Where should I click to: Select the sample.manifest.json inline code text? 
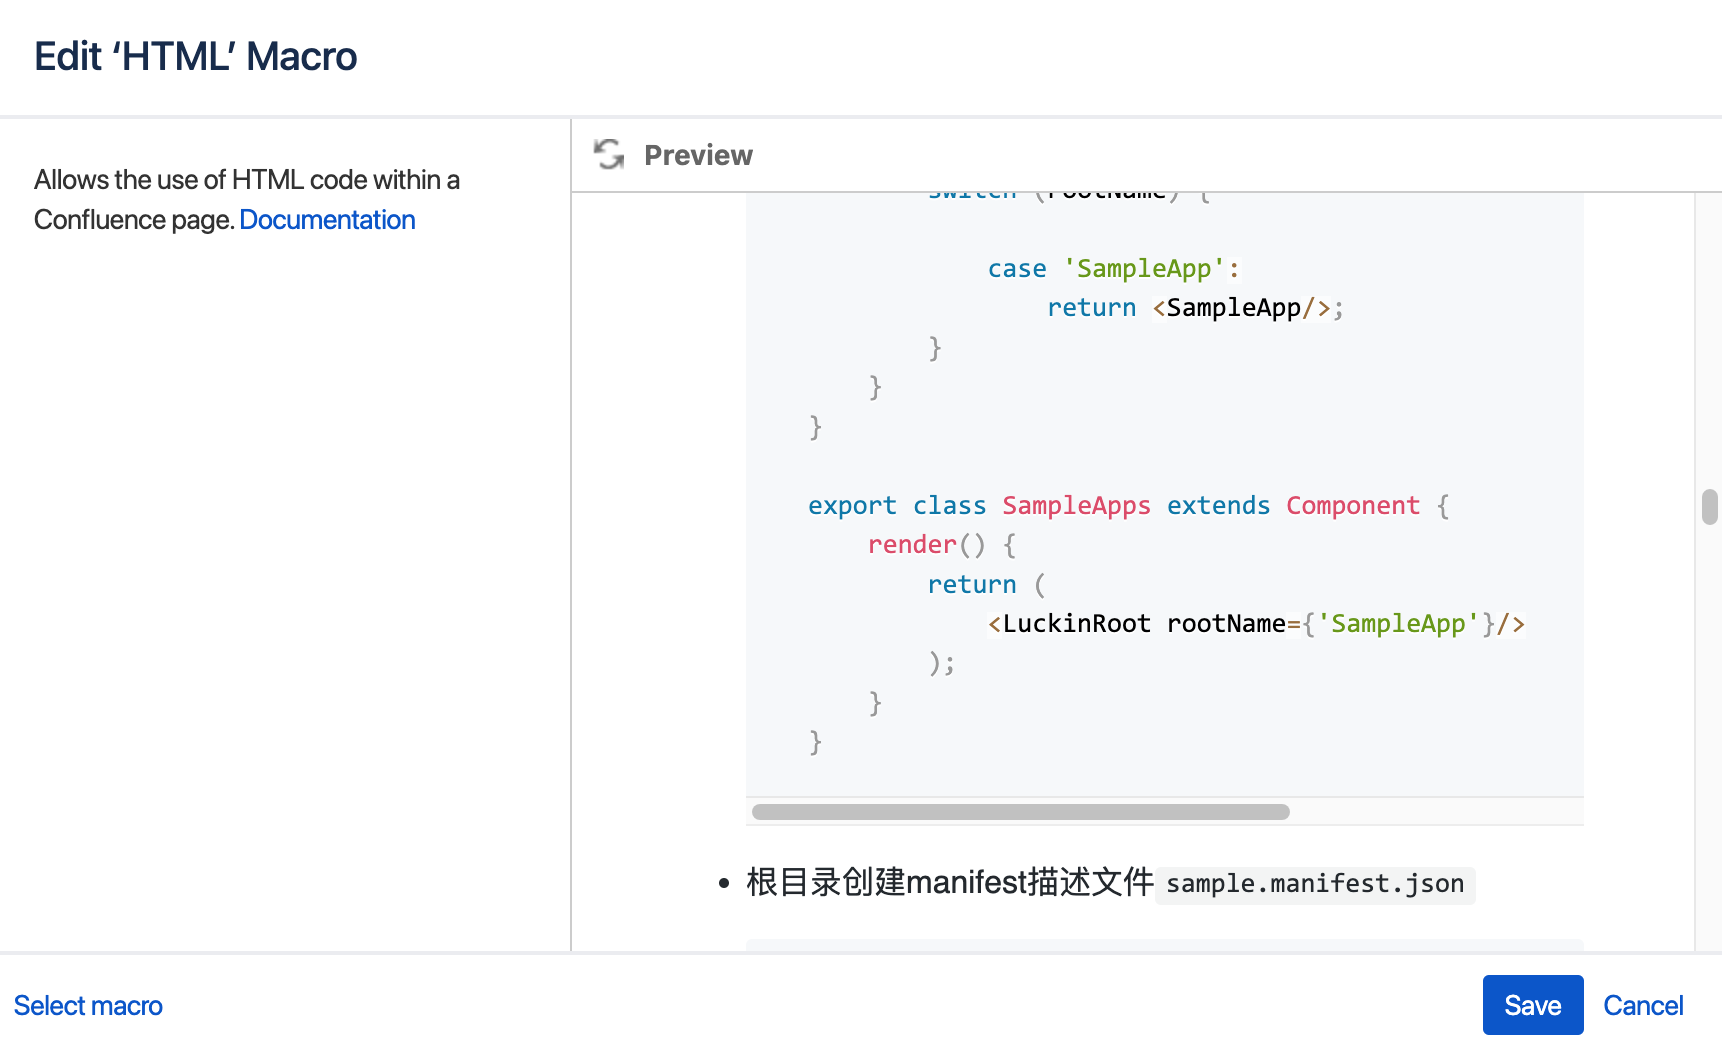(1314, 884)
